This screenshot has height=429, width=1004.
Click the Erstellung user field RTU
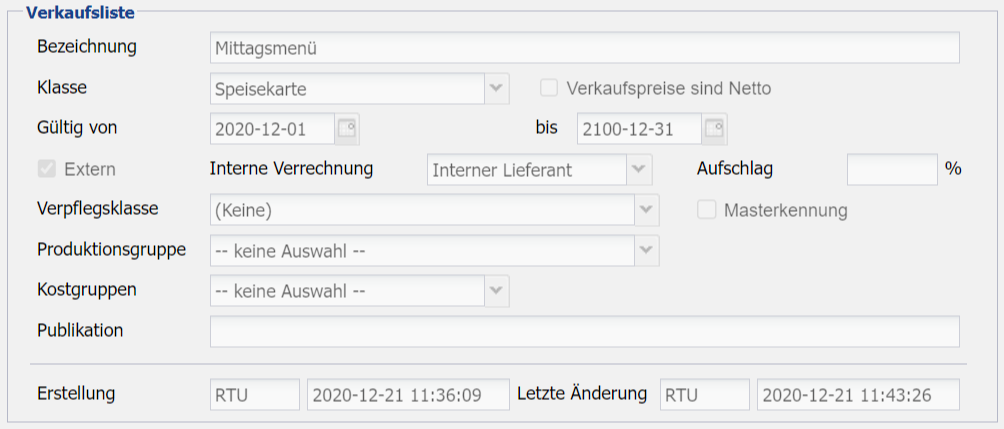254,394
